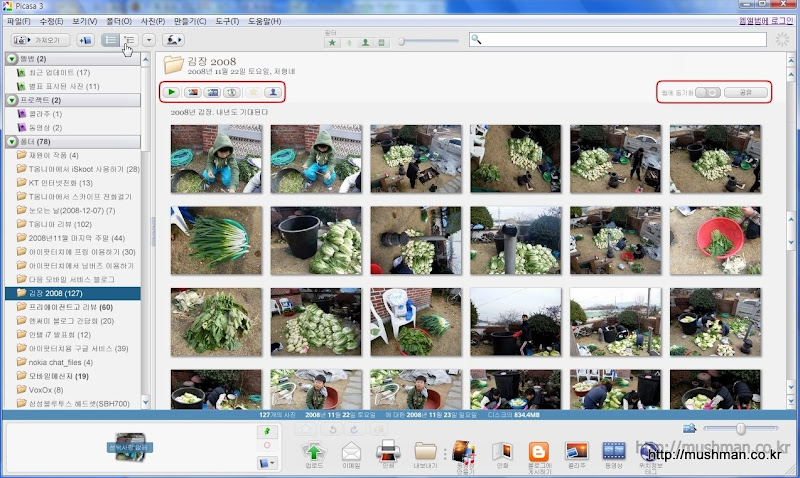The width and height of the screenshot is (800, 478).
Task: Open the 사진(P) menu
Action: [x=153, y=21]
